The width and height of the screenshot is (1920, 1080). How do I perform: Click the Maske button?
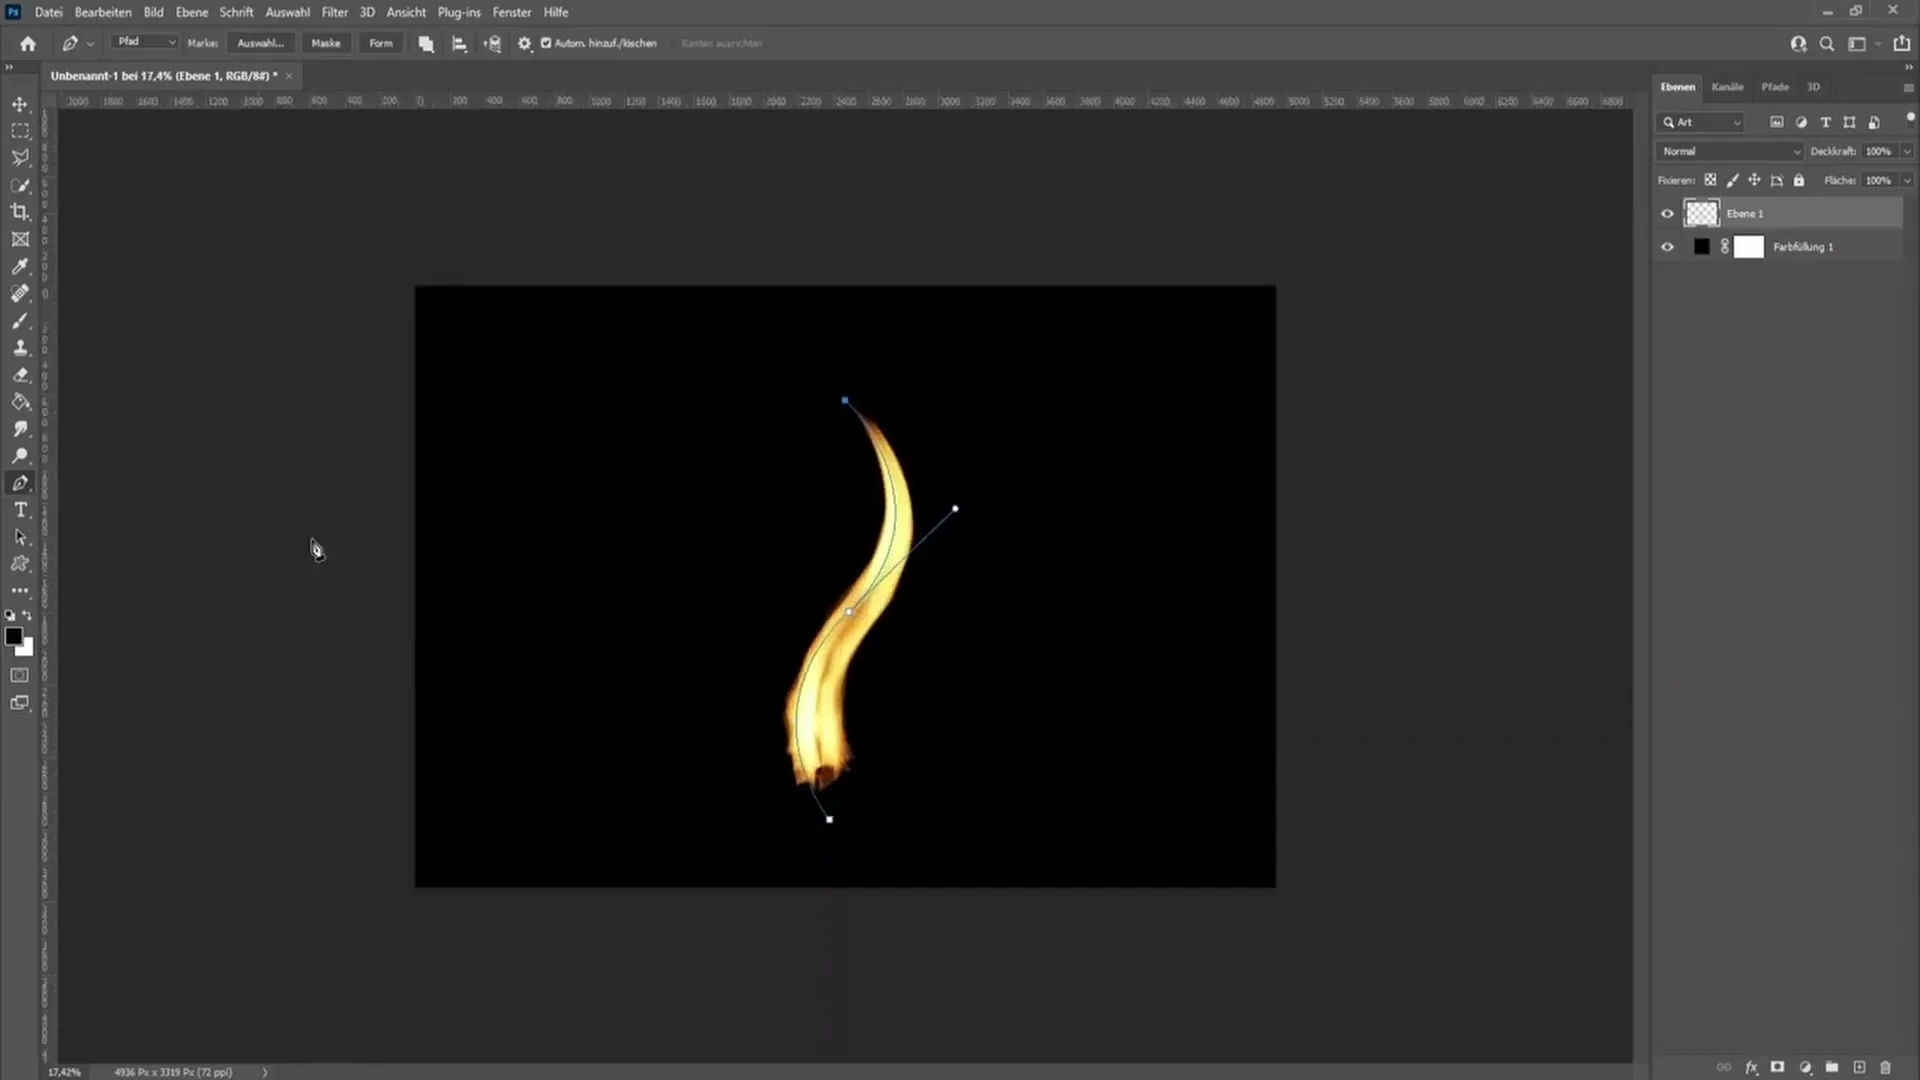(x=325, y=43)
